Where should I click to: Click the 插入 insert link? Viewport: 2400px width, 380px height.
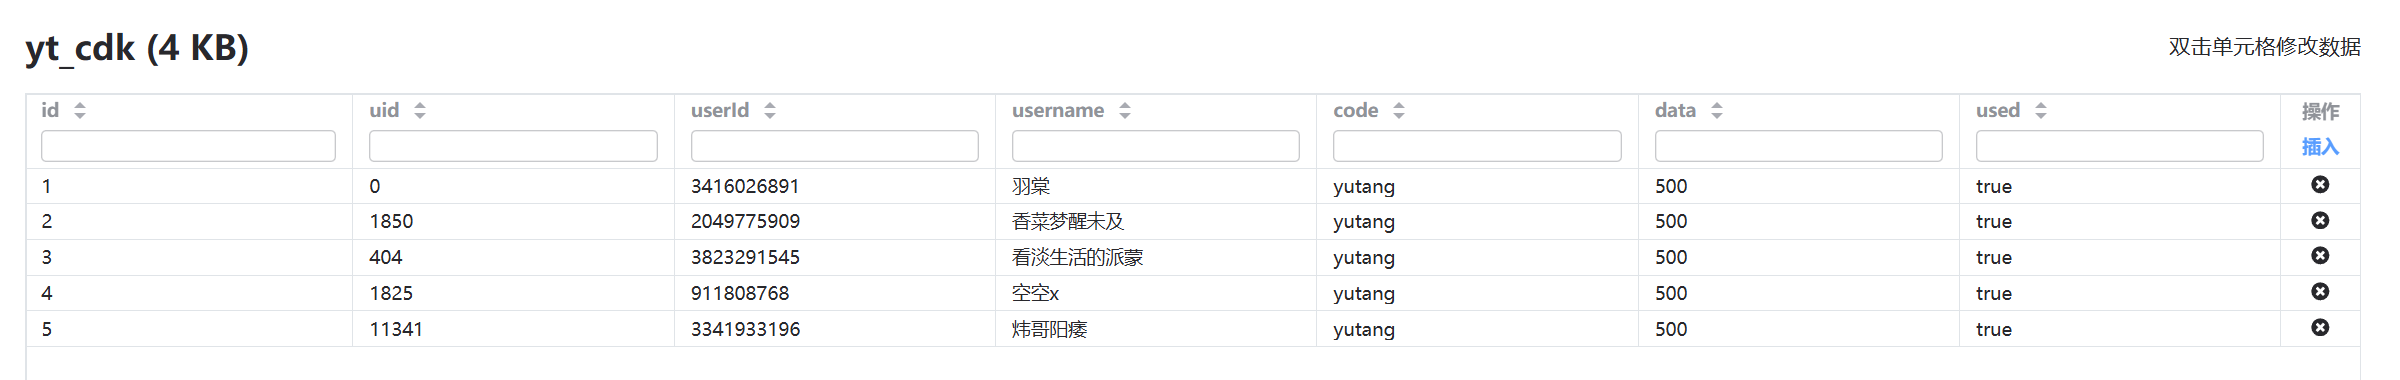(2320, 147)
